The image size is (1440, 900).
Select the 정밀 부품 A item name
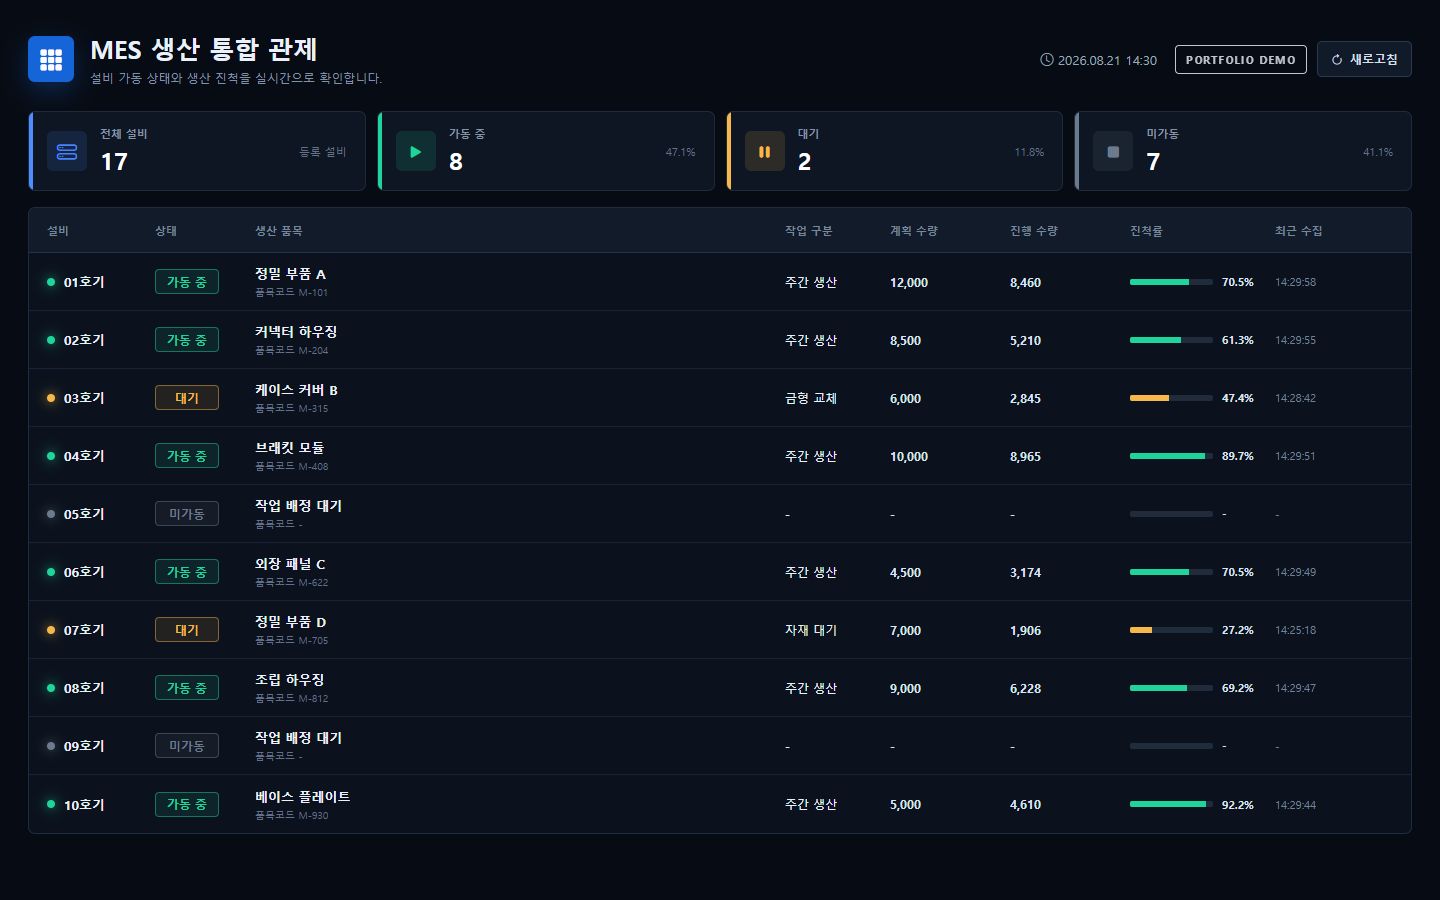[290, 274]
